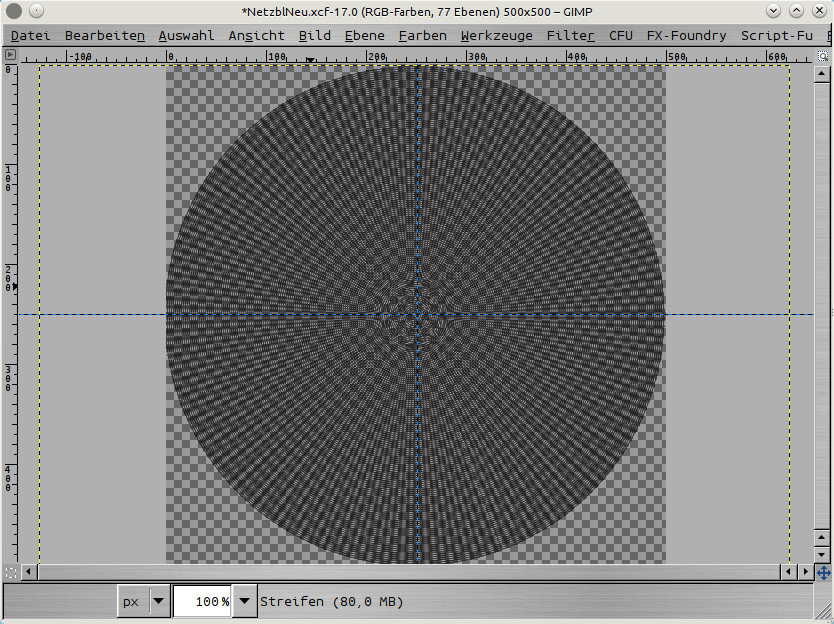Toggle the Quick Mask button
Image resolution: width=834 pixels, height=624 pixels.
[x=10, y=572]
